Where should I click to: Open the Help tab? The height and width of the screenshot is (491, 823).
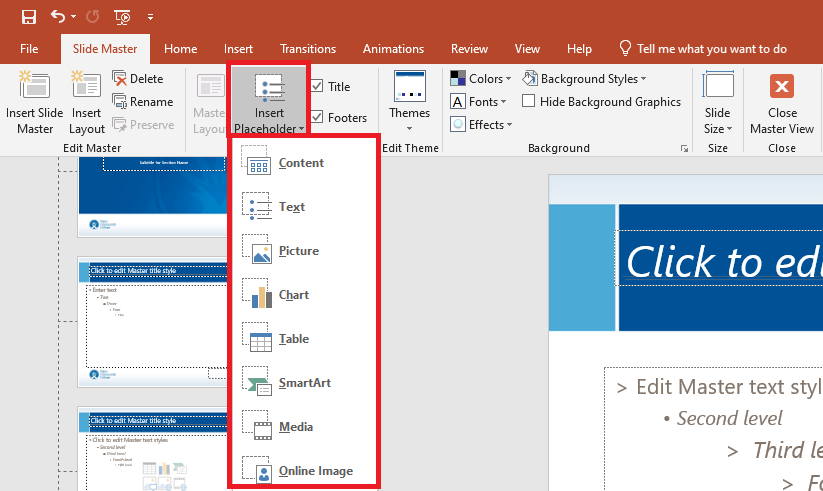point(579,49)
